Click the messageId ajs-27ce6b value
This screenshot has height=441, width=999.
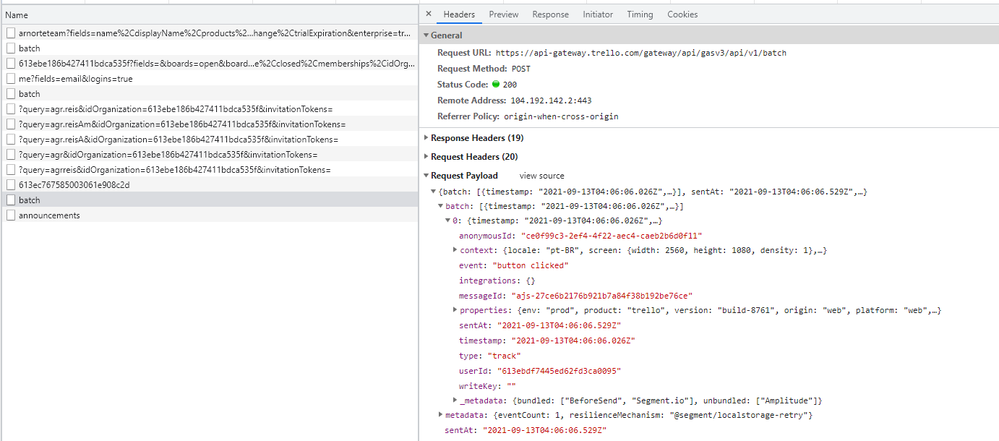(x=602, y=295)
